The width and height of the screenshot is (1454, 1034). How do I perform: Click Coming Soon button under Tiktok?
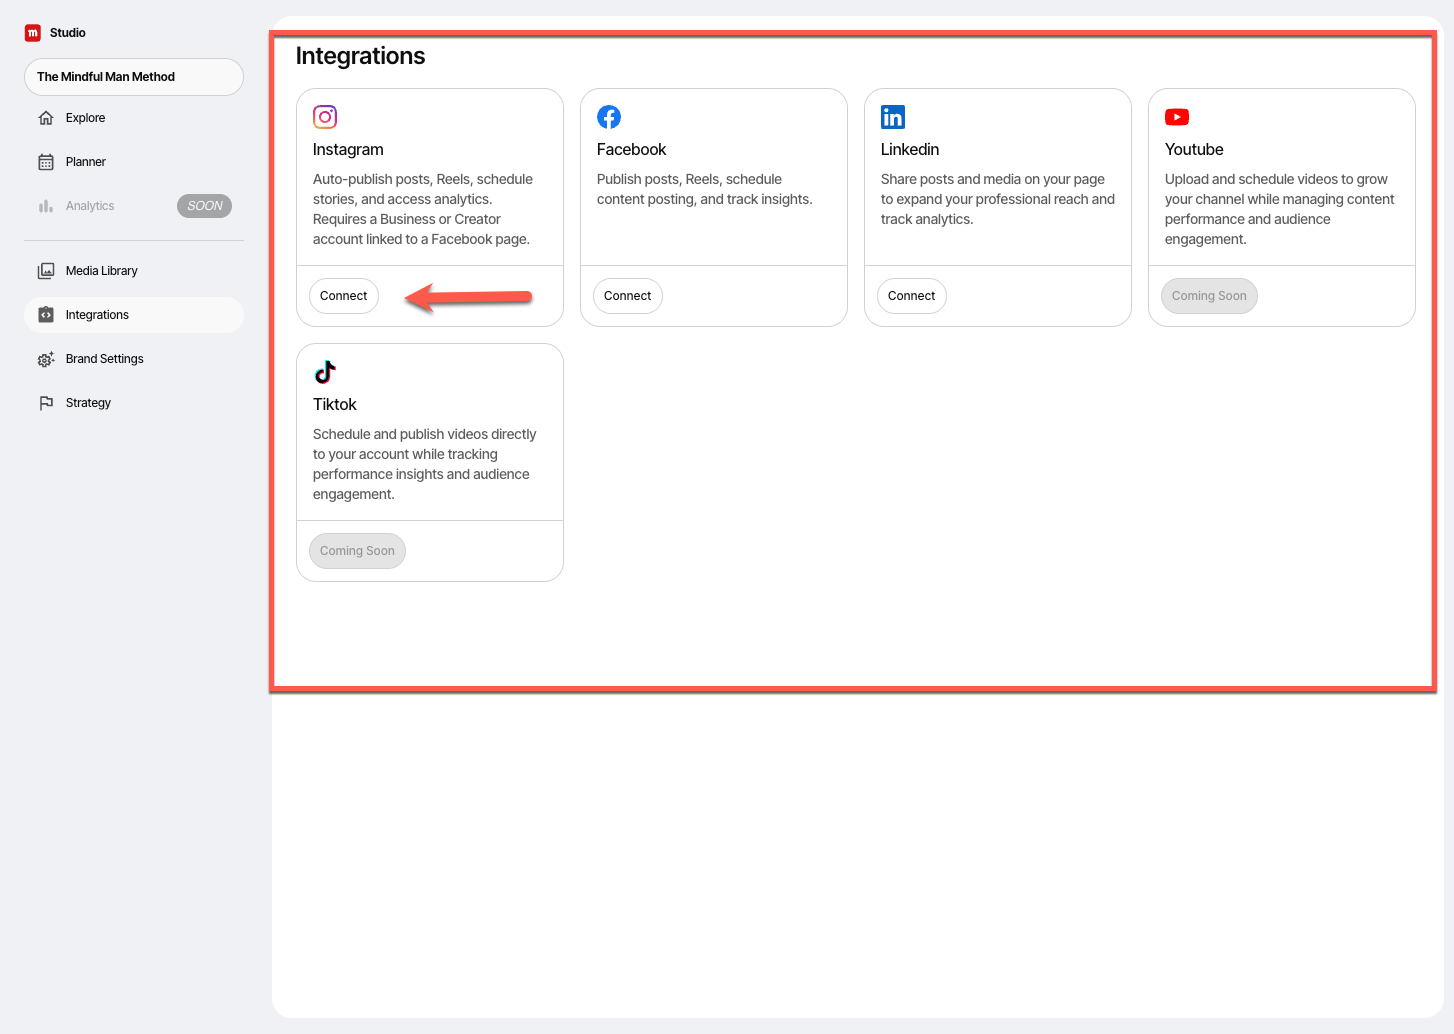tap(357, 551)
